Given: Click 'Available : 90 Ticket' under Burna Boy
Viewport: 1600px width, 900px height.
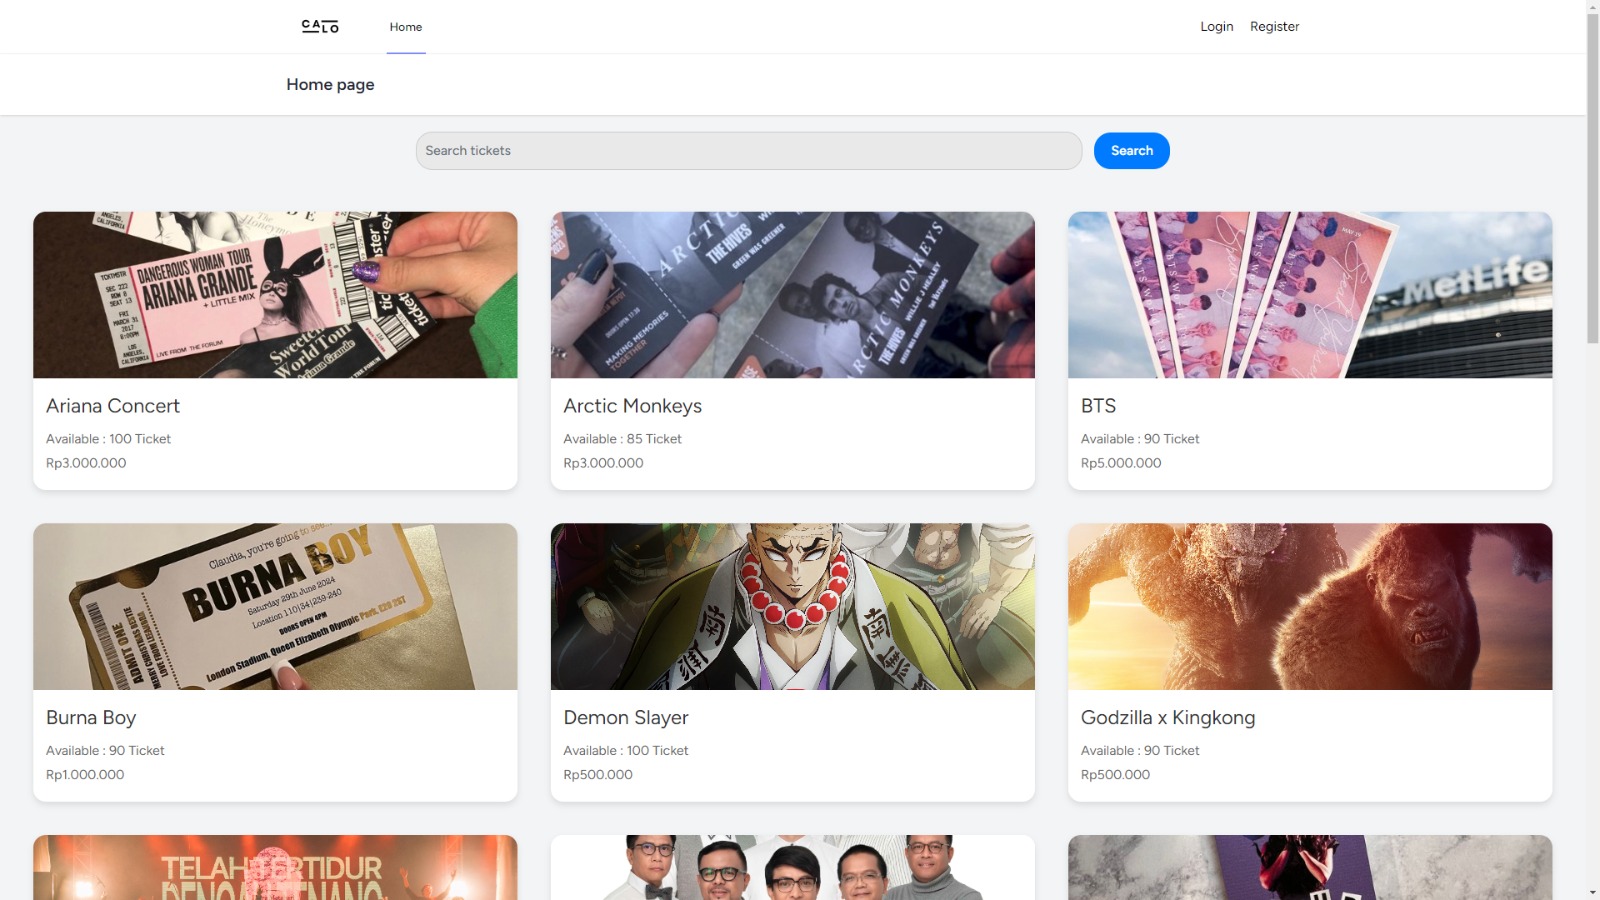Looking at the screenshot, I should 105,751.
